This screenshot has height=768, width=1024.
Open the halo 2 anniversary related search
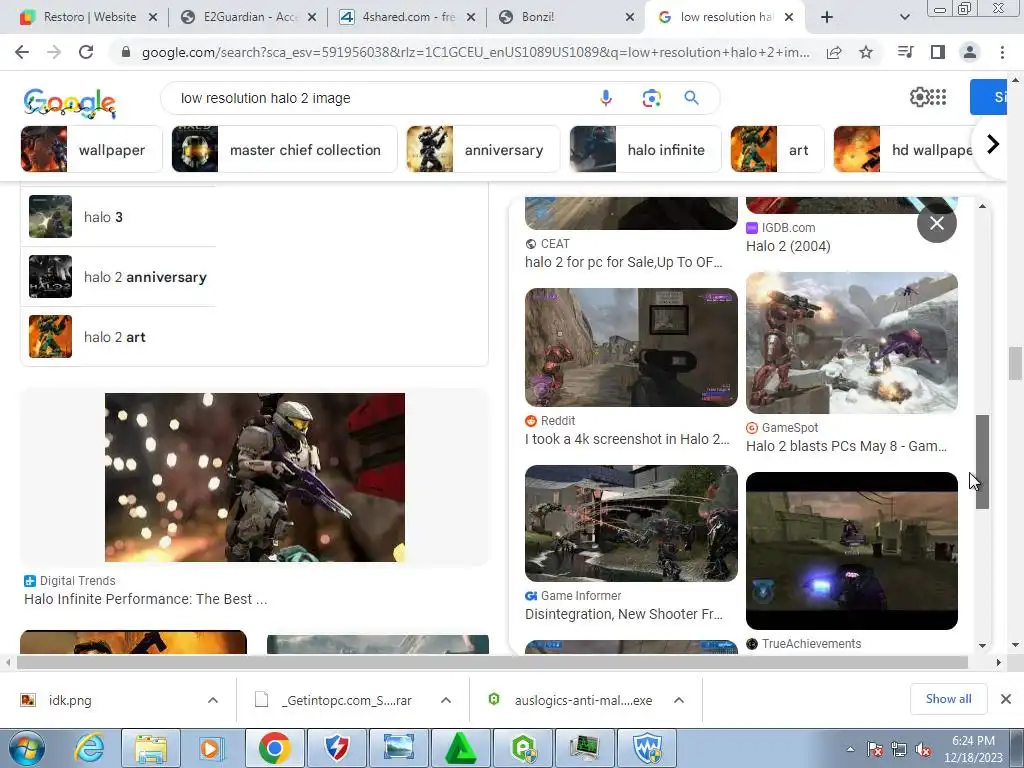click(x=118, y=277)
